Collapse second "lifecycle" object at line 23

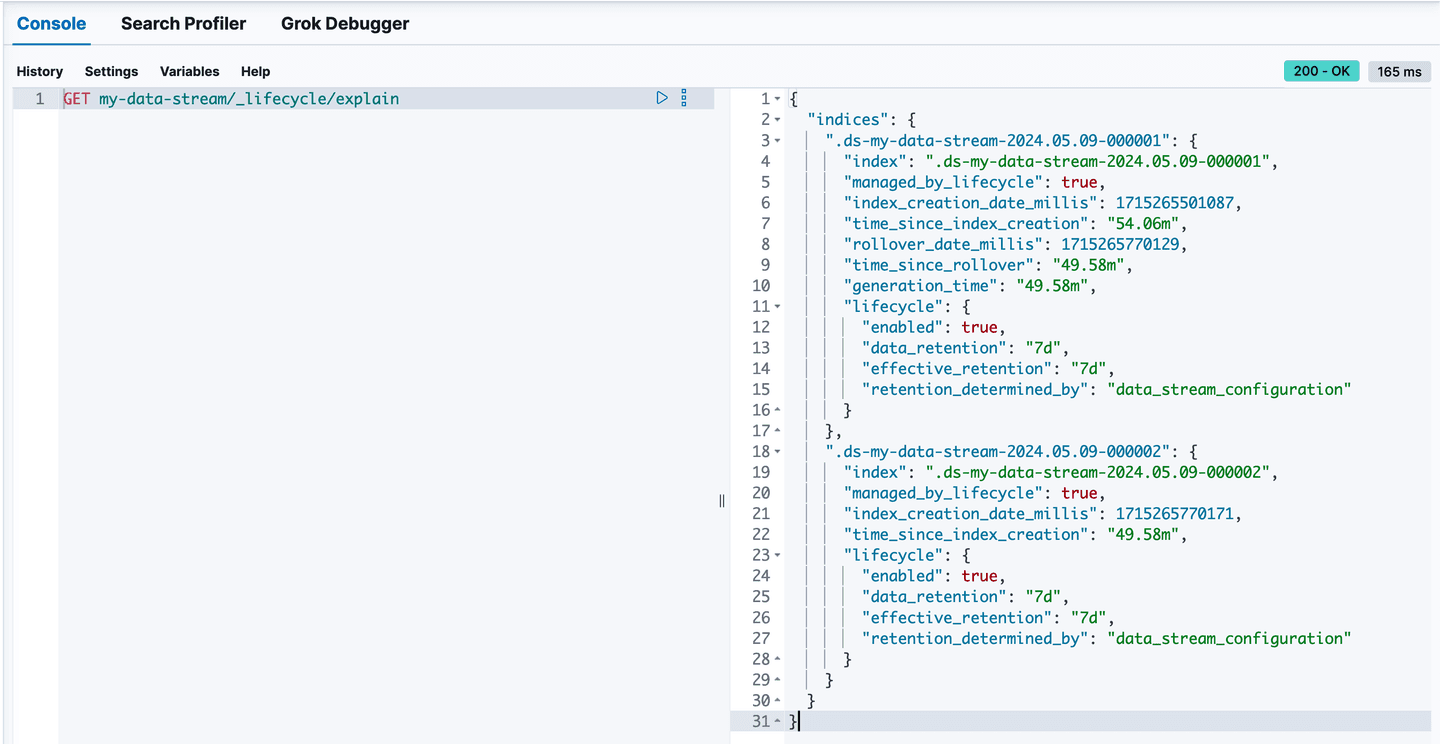[778, 555]
